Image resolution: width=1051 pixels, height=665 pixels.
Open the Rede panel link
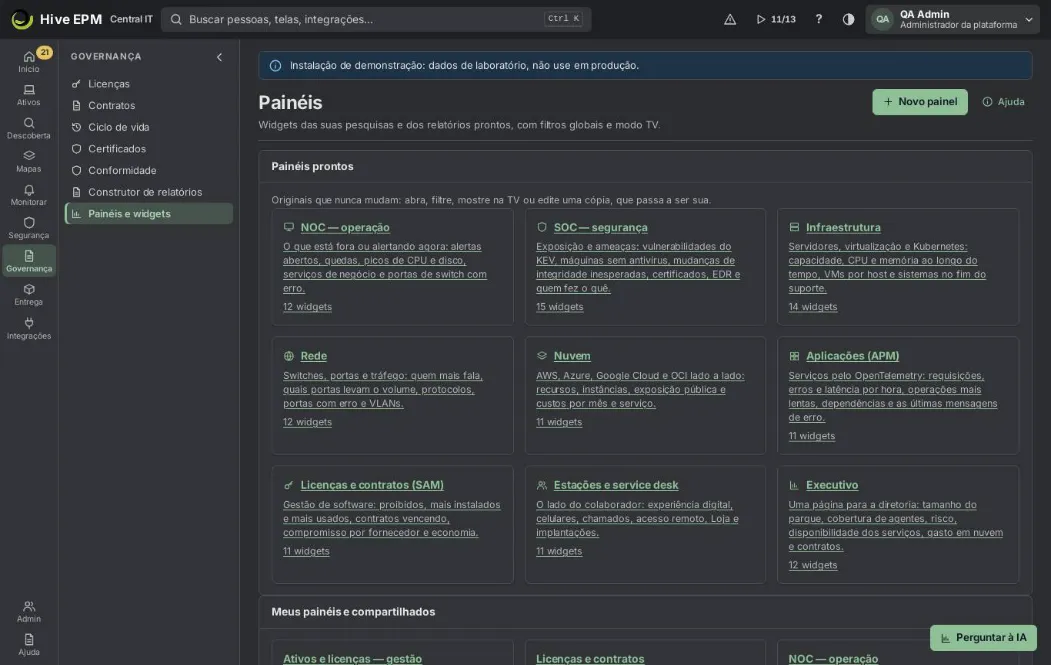(314, 356)
